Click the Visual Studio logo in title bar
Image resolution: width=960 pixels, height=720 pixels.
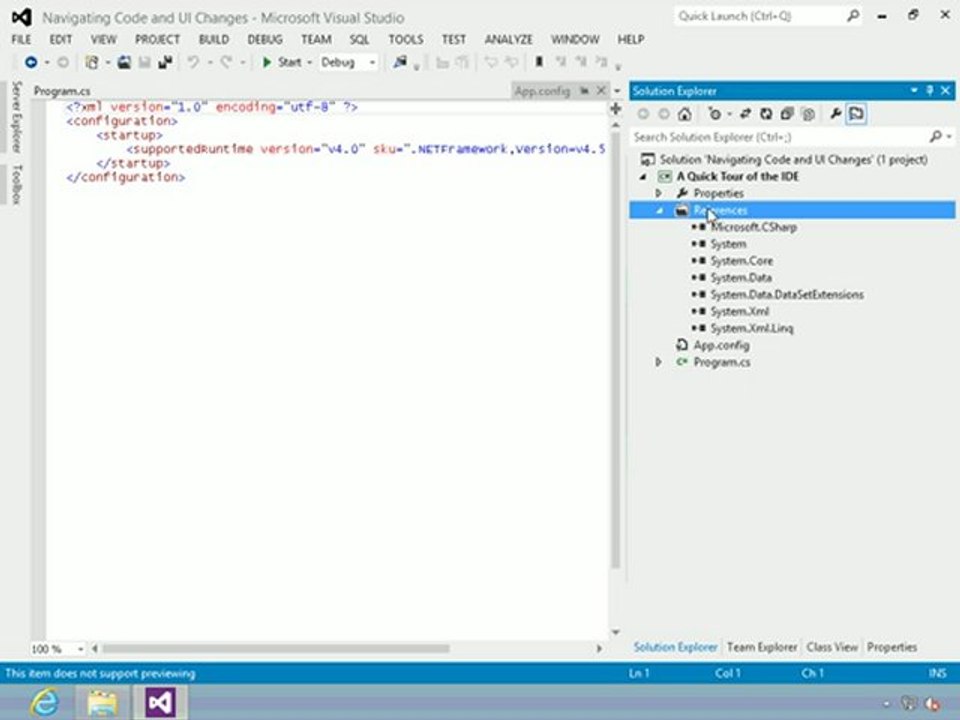pos(21,17)
